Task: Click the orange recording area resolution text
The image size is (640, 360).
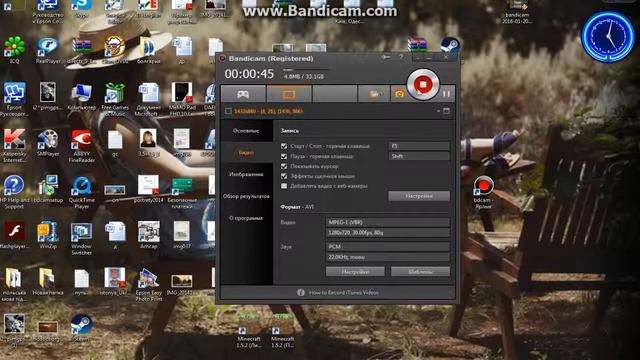Action: (269, 111)
